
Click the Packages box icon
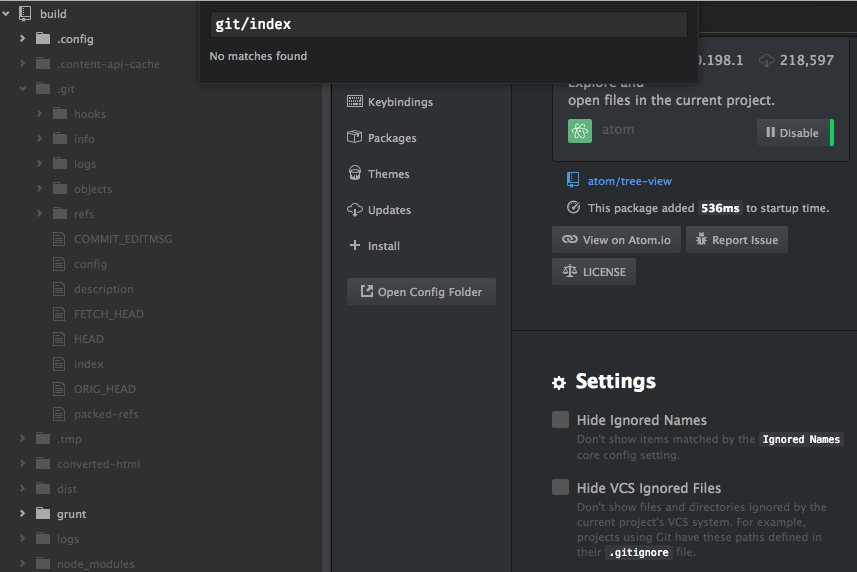355,137
